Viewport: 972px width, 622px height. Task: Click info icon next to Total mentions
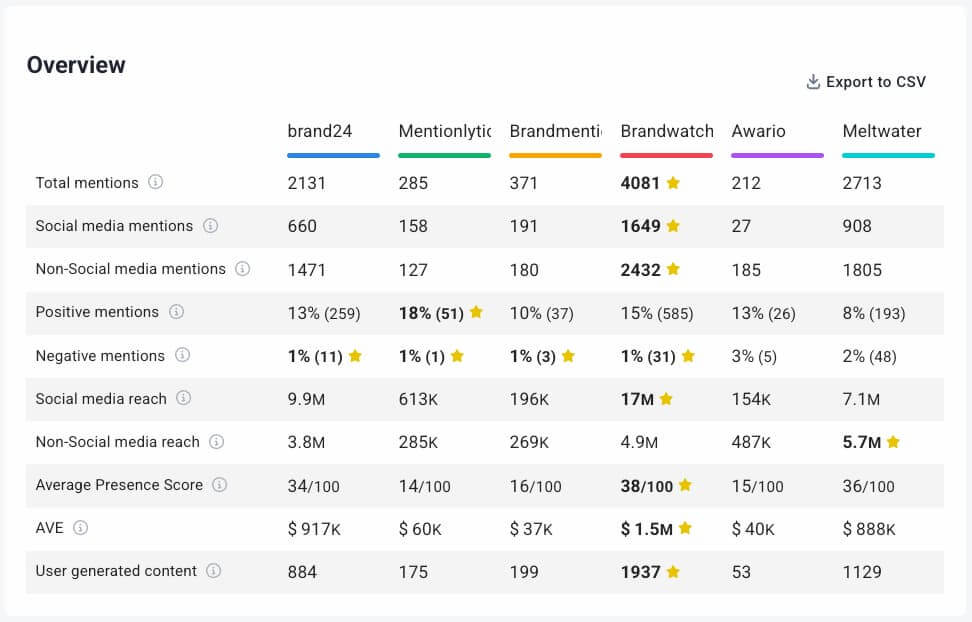[x=155, y=183]
